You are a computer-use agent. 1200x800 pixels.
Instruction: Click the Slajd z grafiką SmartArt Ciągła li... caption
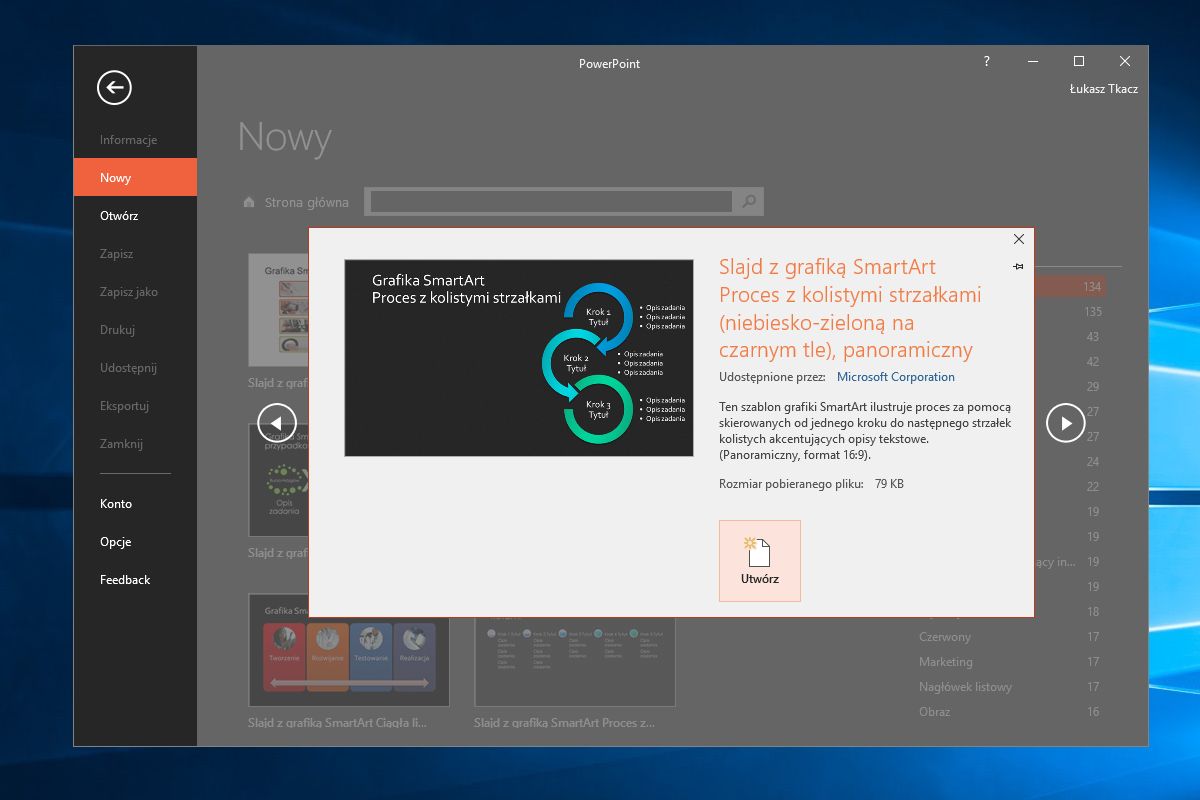click(x=337, y=722)
